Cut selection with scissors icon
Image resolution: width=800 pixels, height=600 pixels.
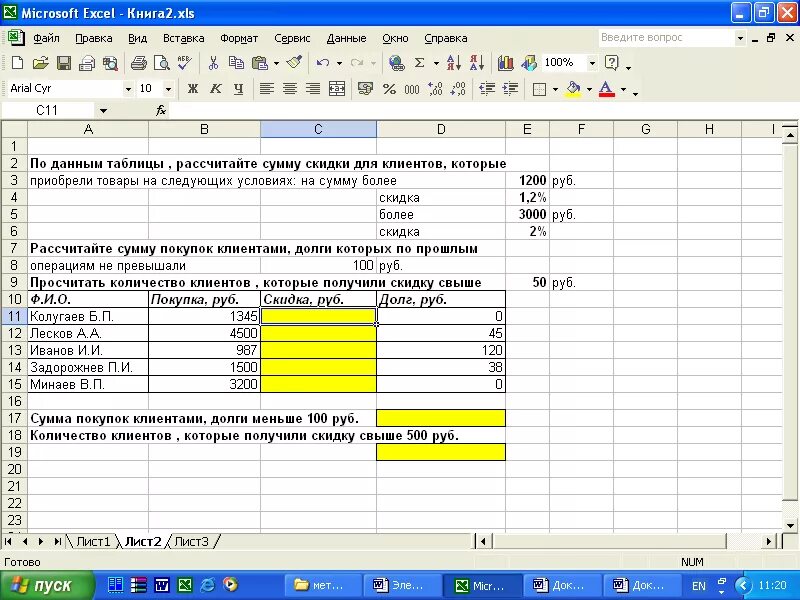[x=213, y=63]
